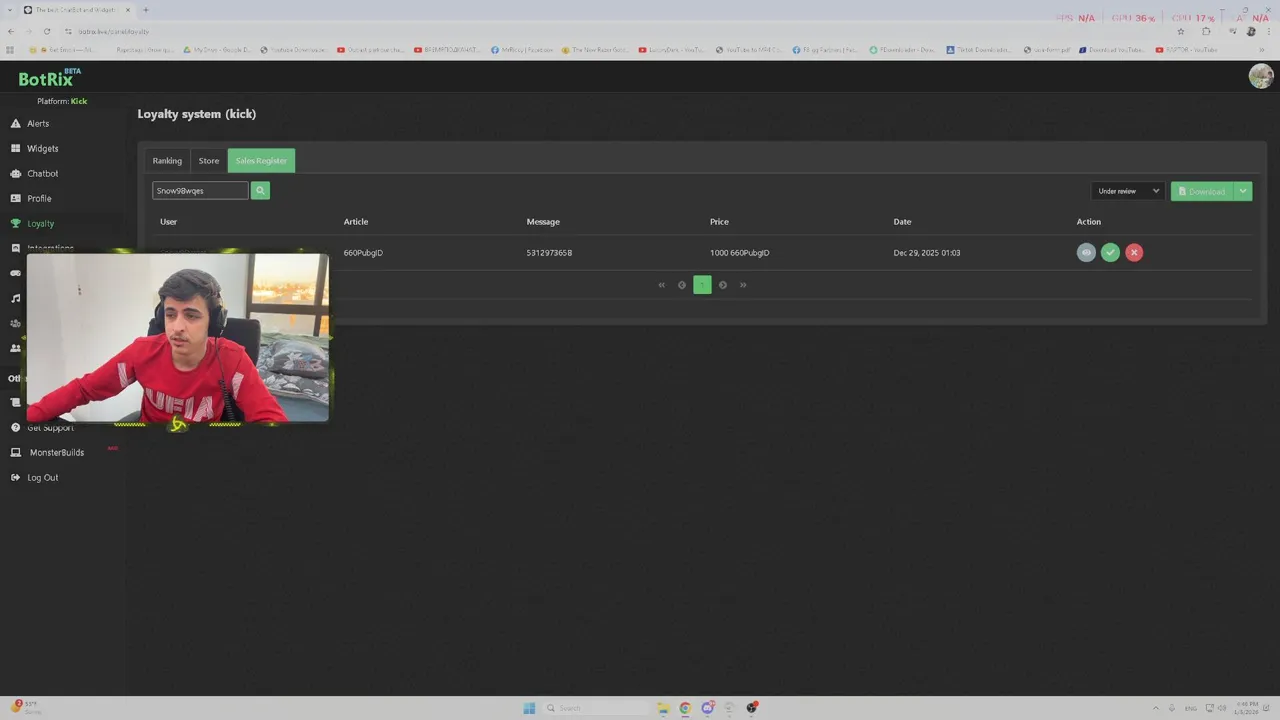Go to the first page of results
This screenshot has width=1280, height=720.
661,285
